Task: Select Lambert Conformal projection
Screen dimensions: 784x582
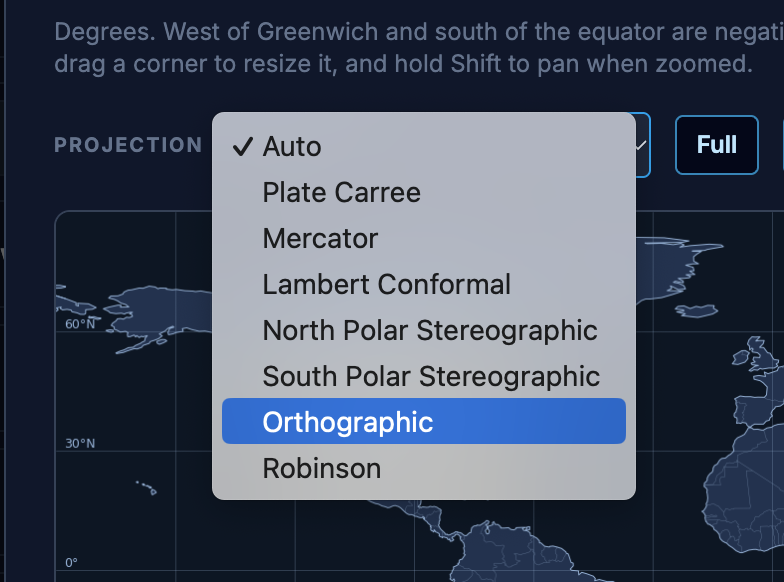Action: tap(424, 284)
